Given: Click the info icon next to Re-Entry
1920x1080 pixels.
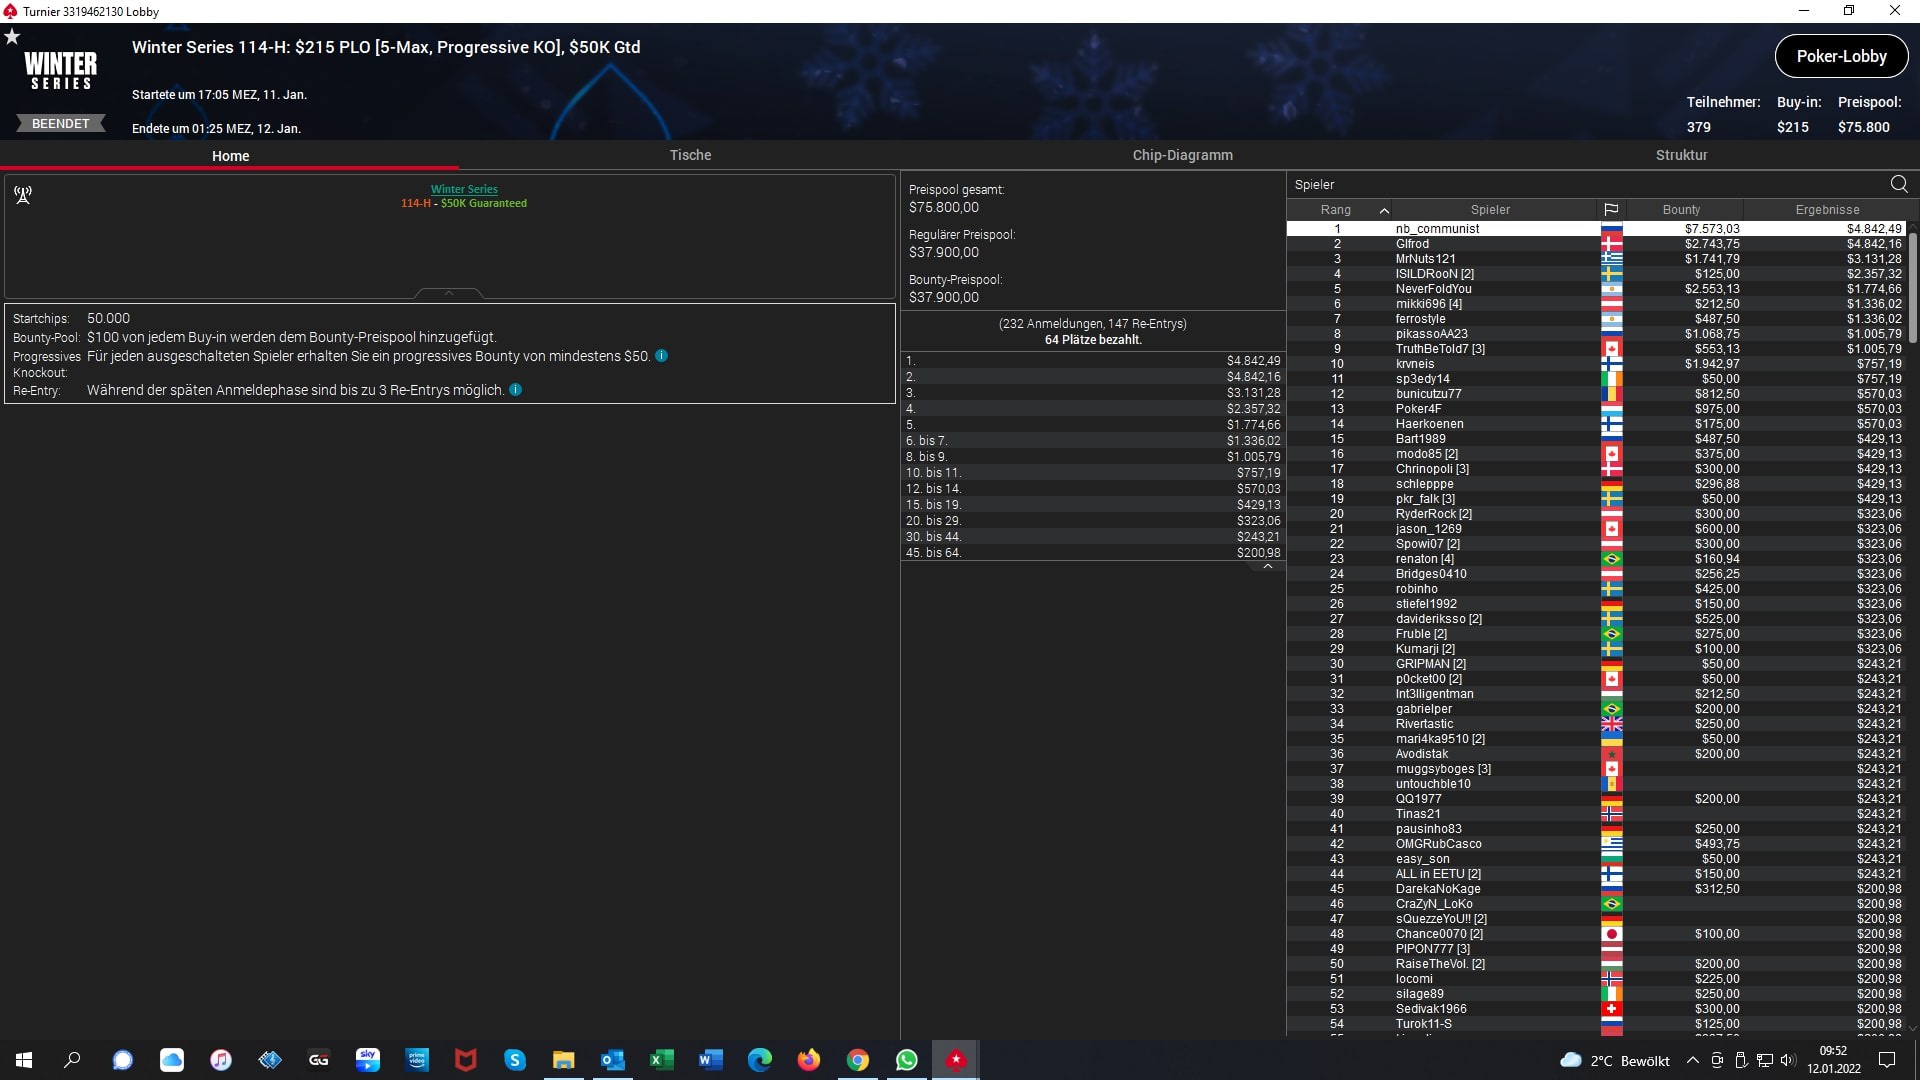Looking at the screenshot, I should click(516, 390).
